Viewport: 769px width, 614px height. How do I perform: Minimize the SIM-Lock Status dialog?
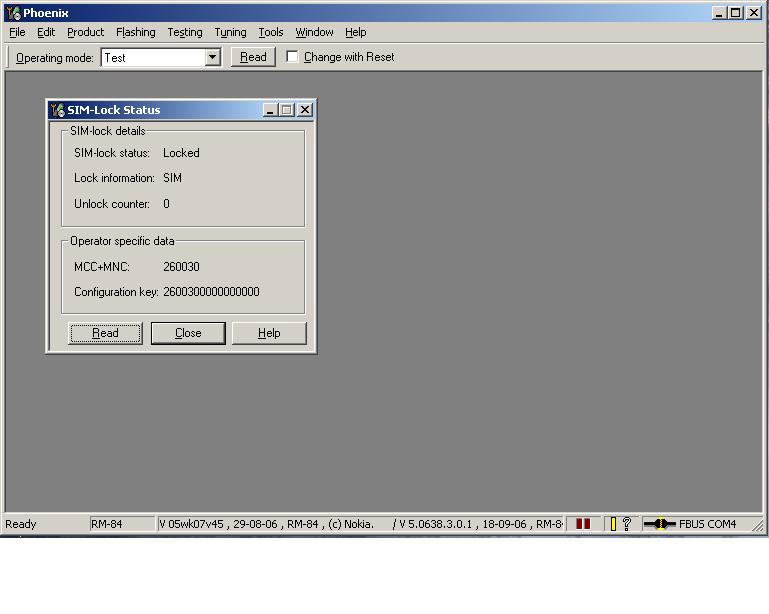coord(270,110)
